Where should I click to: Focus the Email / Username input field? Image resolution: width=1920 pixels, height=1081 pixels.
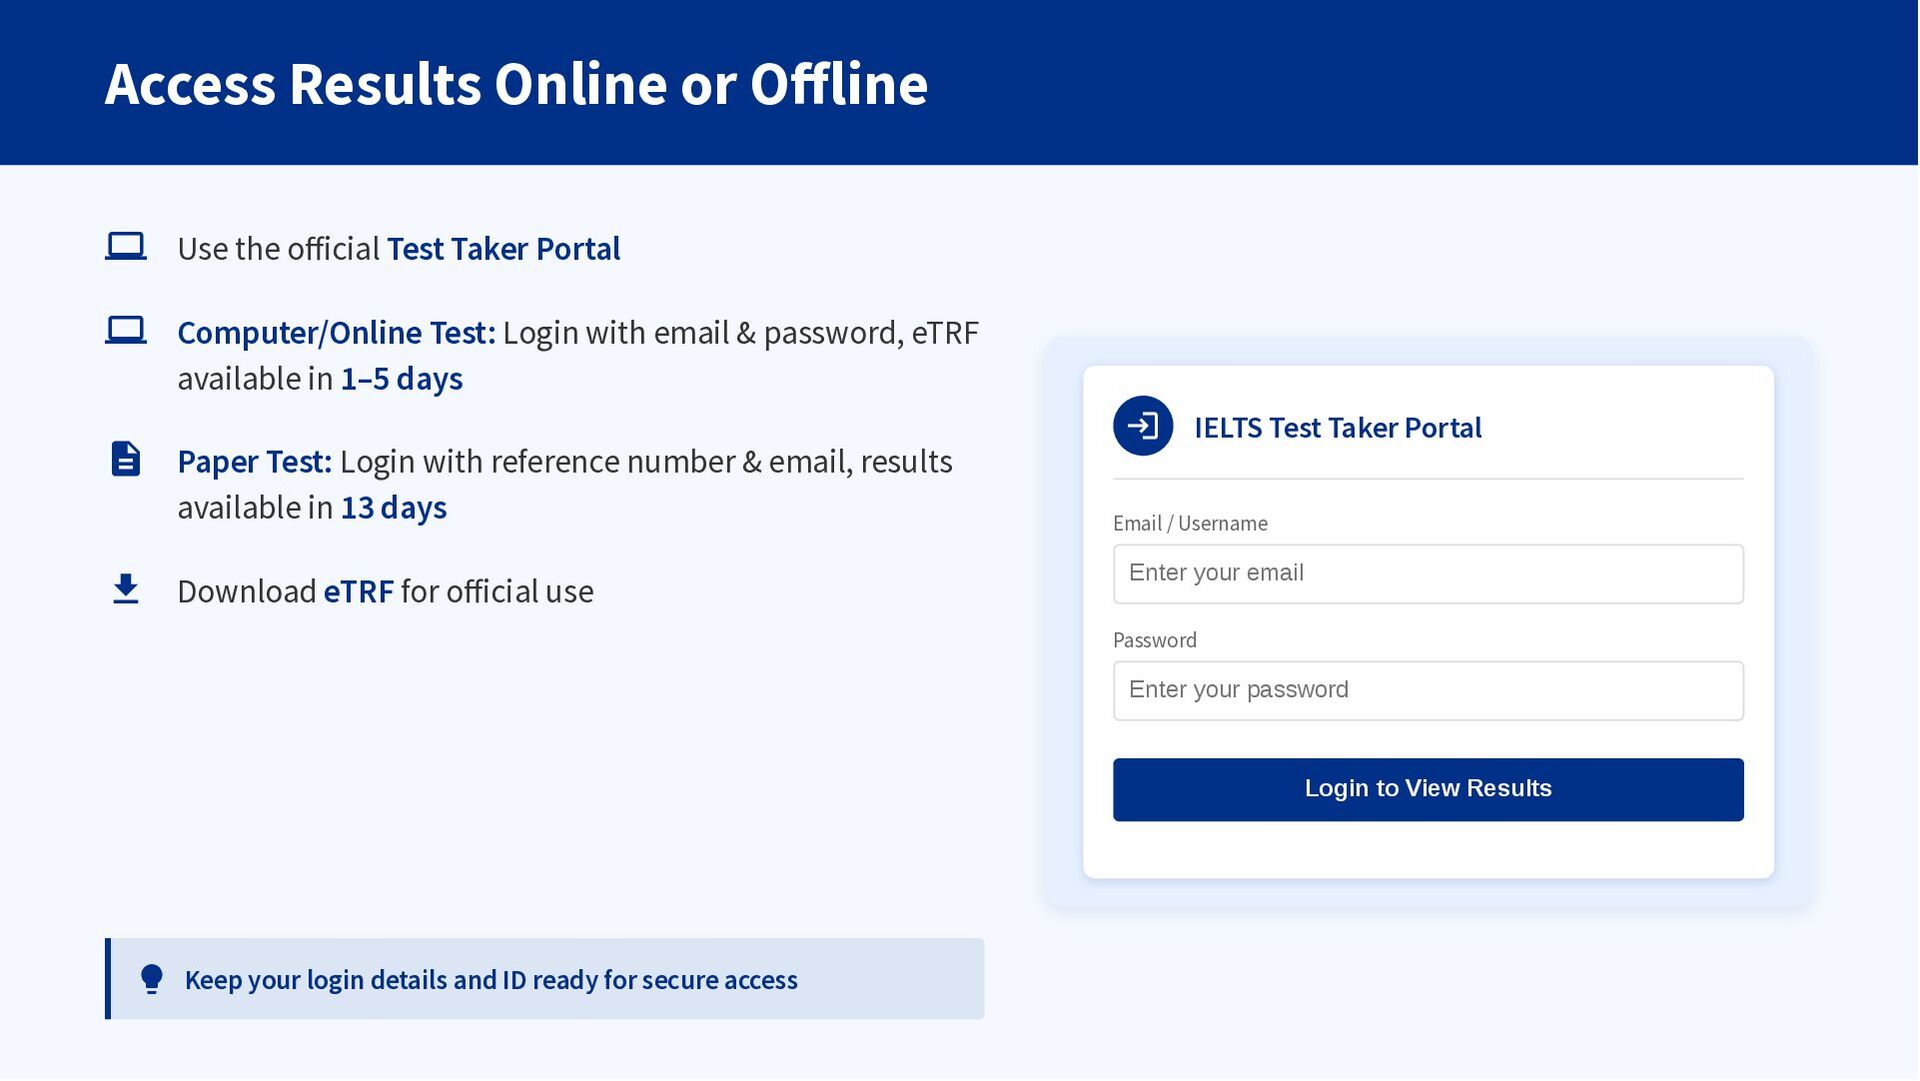[1428, 574]
